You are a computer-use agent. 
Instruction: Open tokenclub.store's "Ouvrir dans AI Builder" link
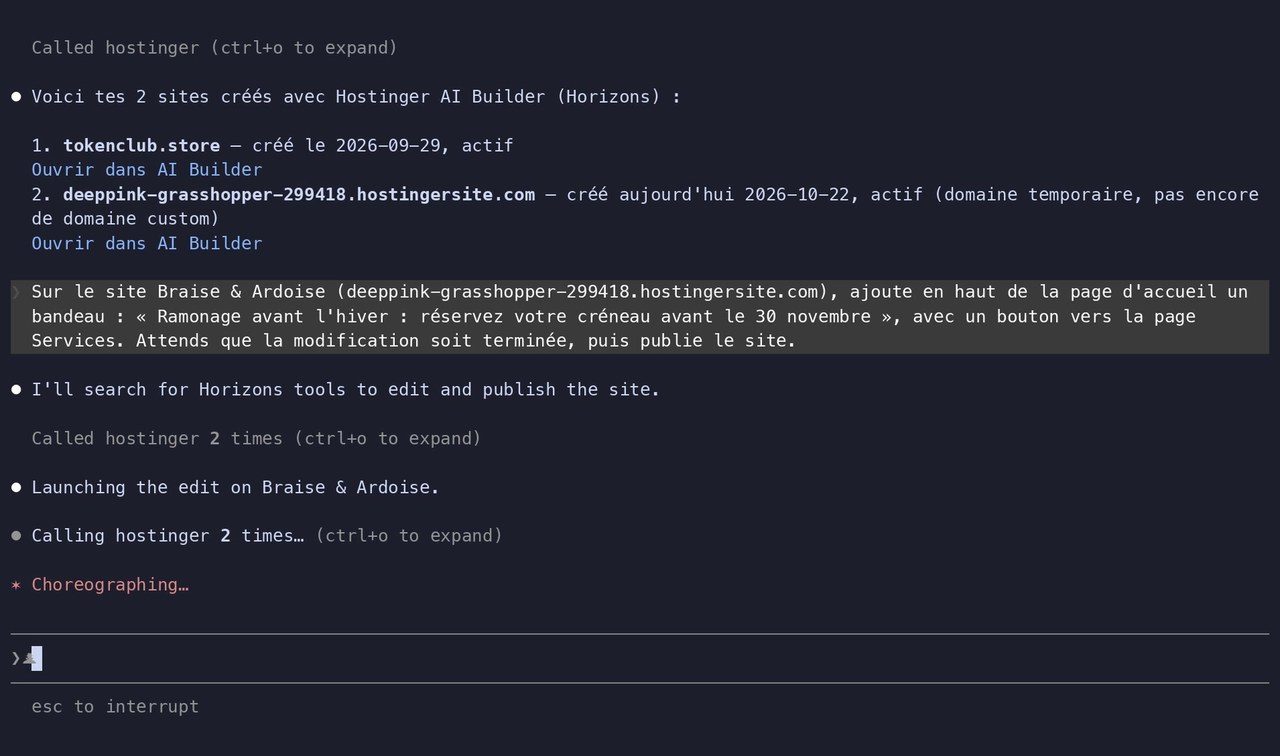[147, 170]
